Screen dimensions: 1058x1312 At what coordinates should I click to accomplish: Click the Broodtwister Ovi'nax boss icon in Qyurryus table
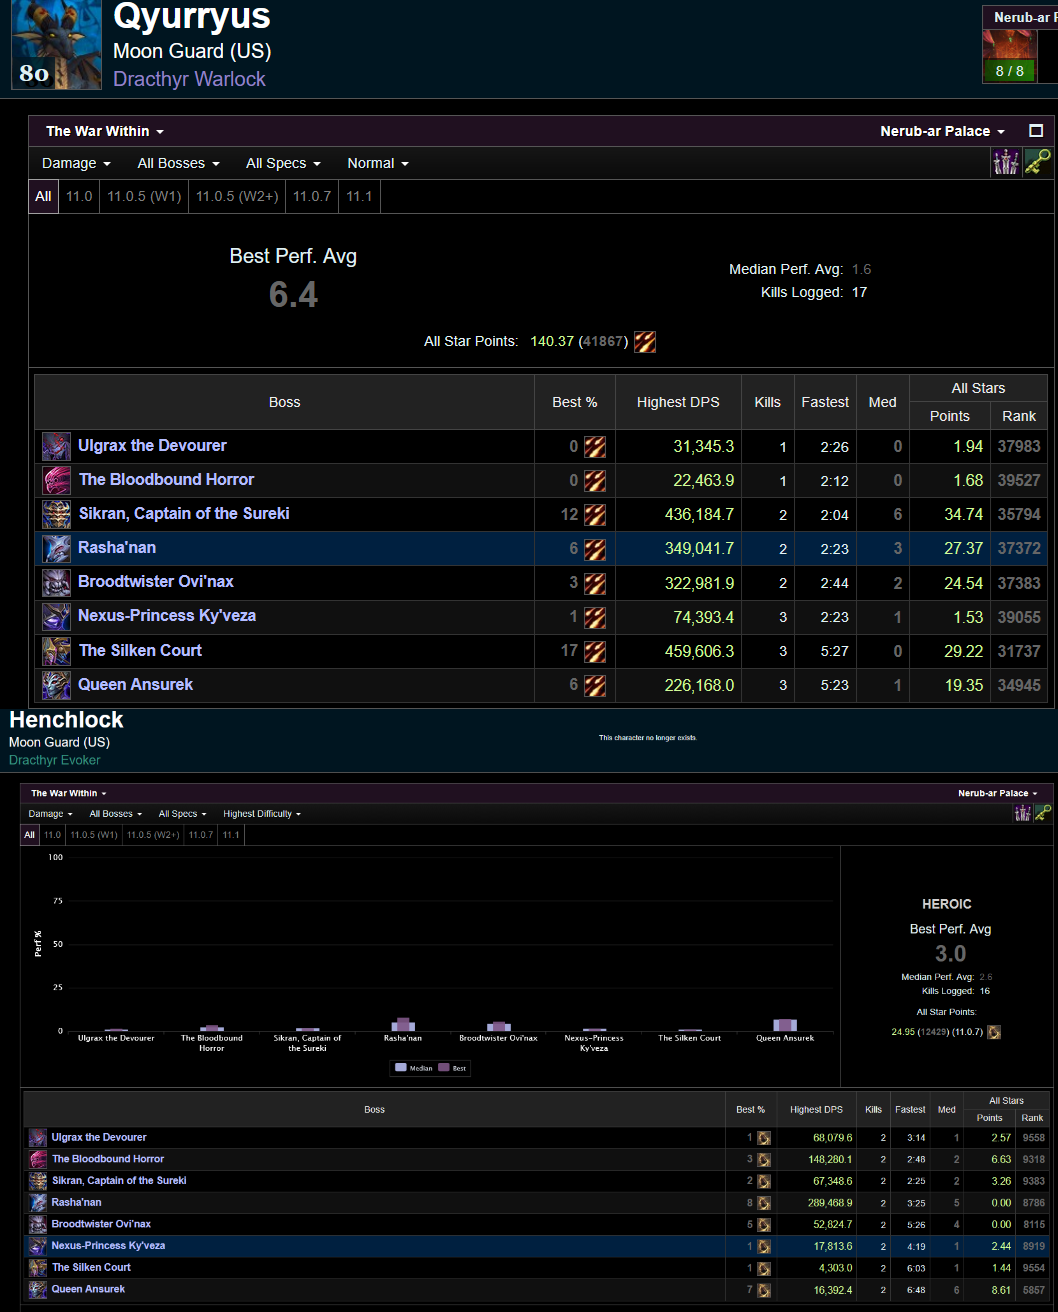pyautogui.click(x=56, y=582)
